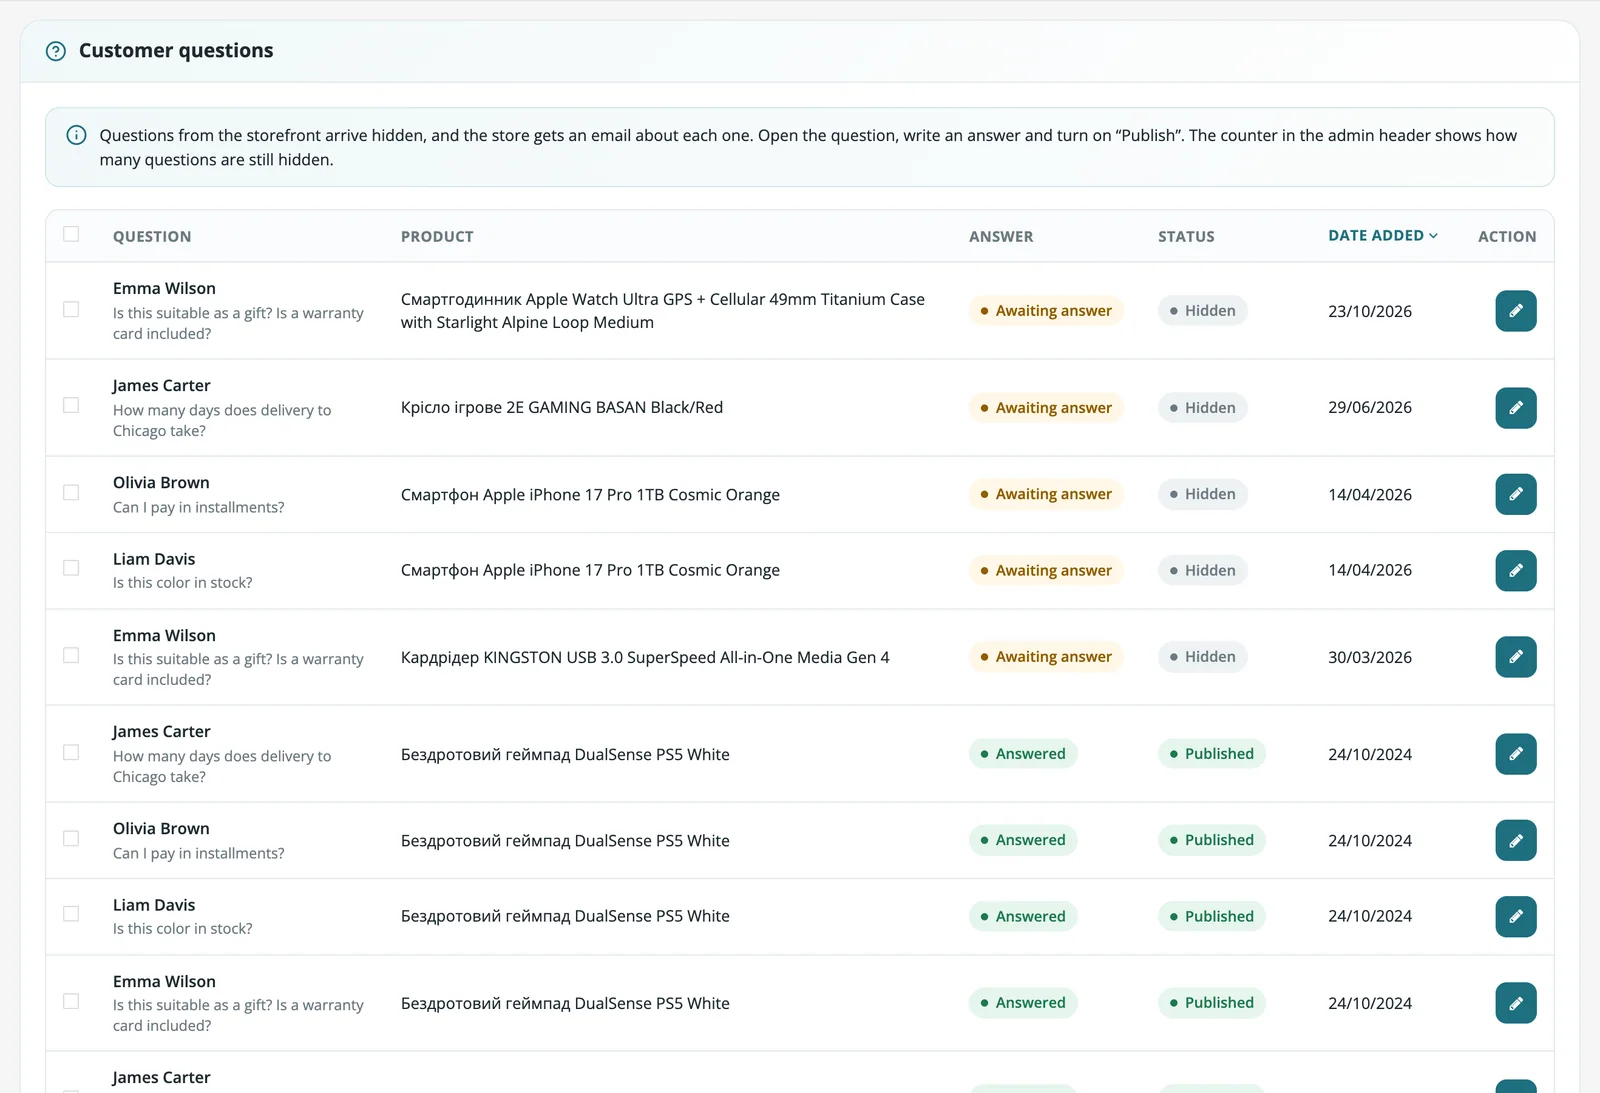Edit Olivia Brown's iPhone 17 Pro question

pyautogui.click(x=1516, y=494)
